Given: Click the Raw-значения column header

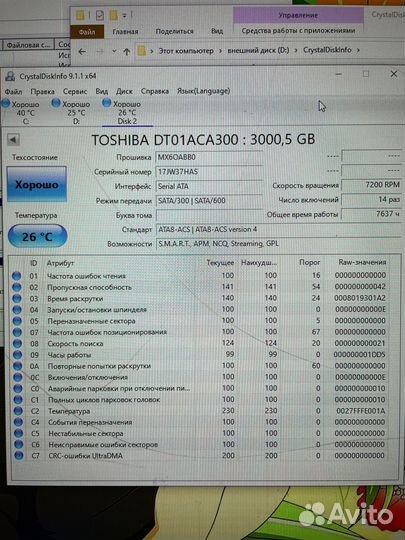Looking at the screenshot, I should coord(362,262).
